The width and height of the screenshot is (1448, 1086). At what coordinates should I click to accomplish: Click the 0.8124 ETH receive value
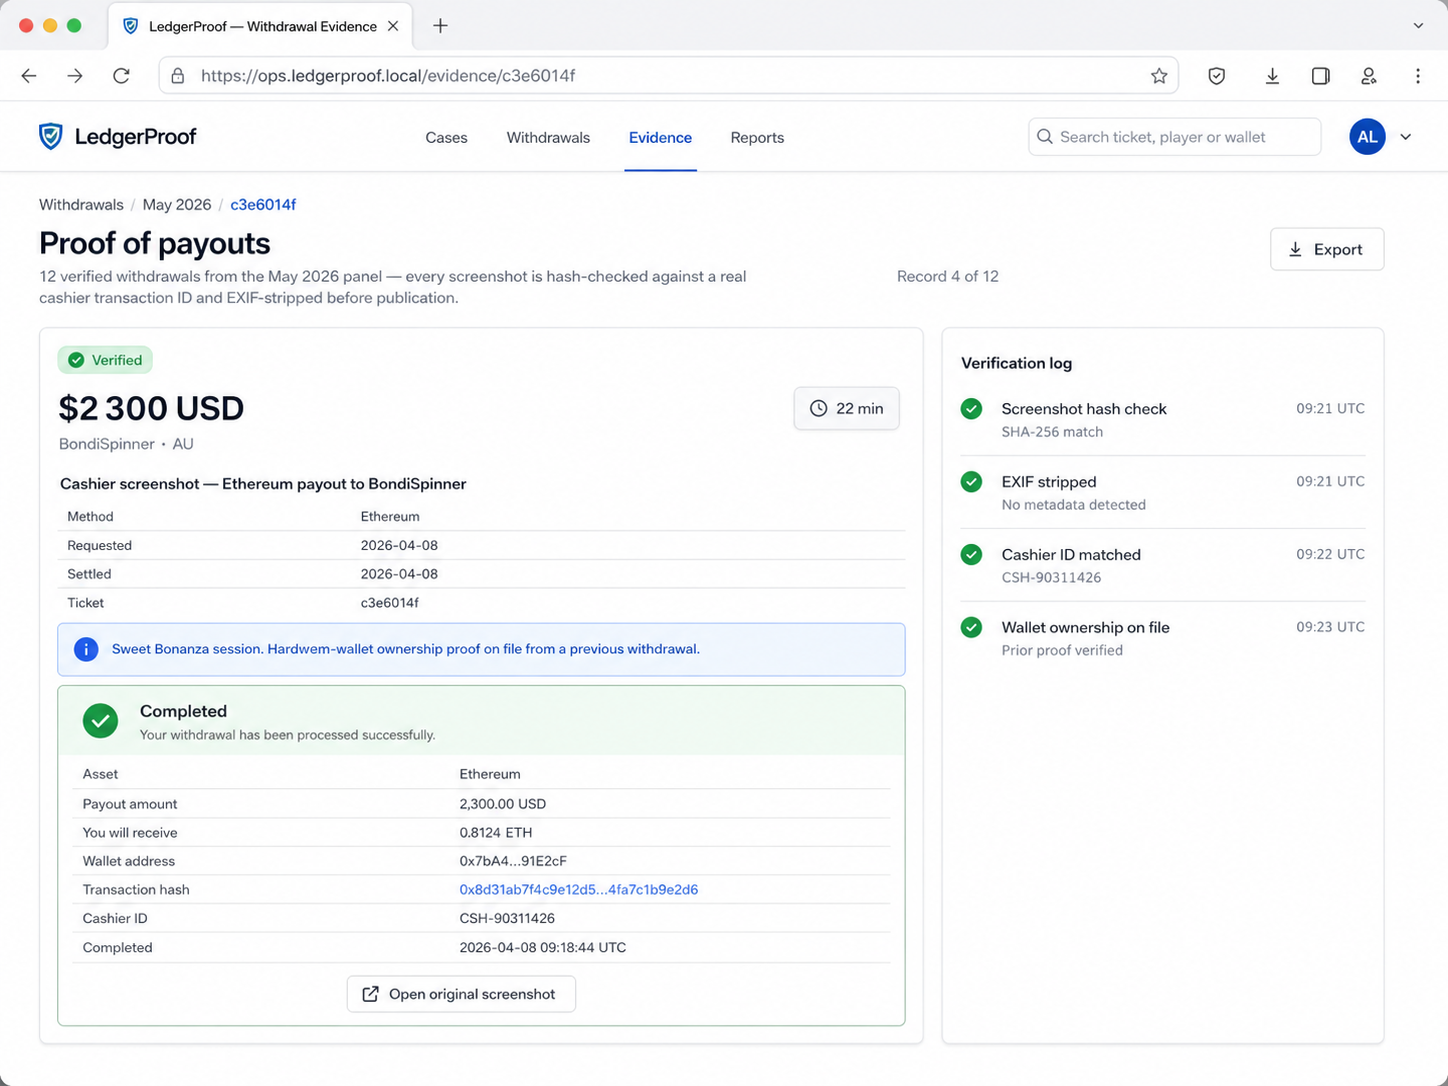[495, 832]
